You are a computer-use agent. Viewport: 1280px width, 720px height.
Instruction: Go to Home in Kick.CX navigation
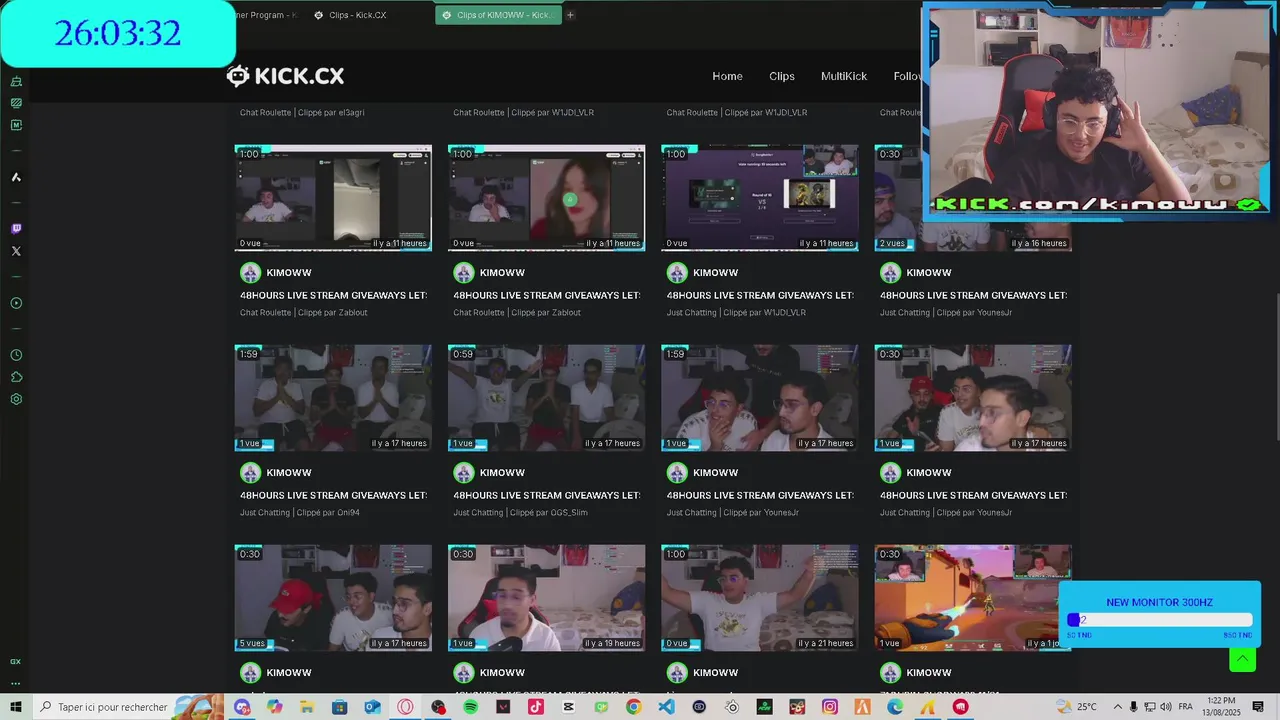pos(727,76)
